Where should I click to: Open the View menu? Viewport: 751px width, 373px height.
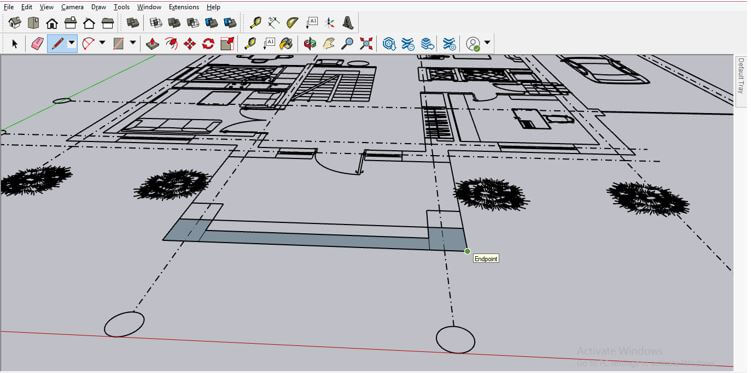46,7
